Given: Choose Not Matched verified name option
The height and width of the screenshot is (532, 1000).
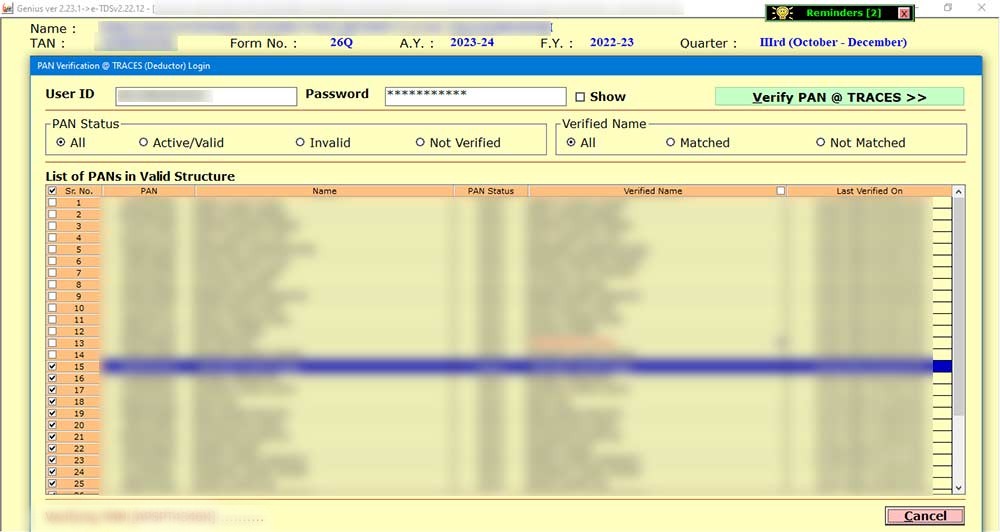Looking at the screenshot, I should pyautogui.click(x=821, y=143).
